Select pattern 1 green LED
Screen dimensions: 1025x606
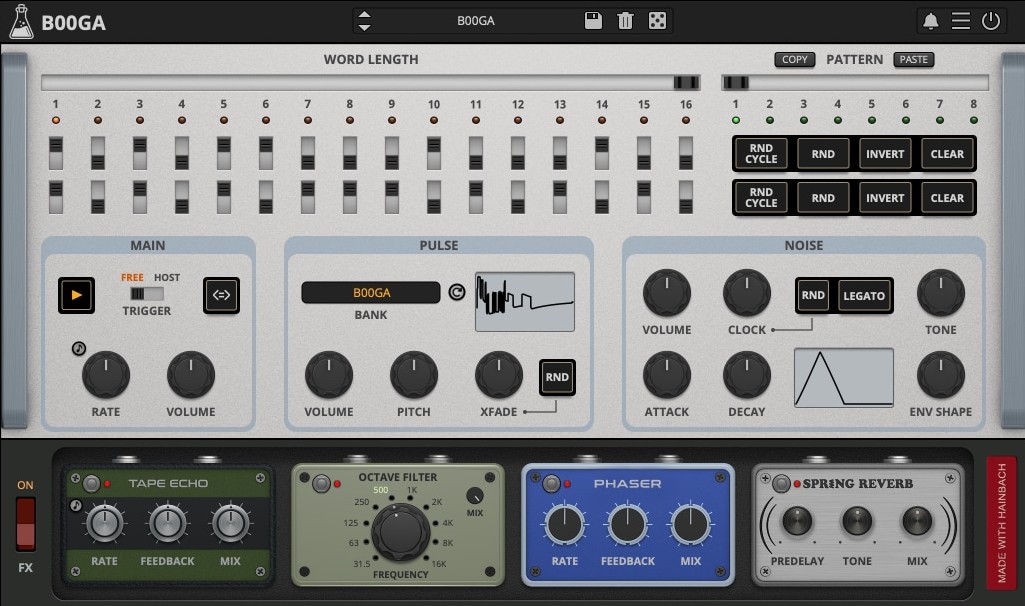click(735, 120)
